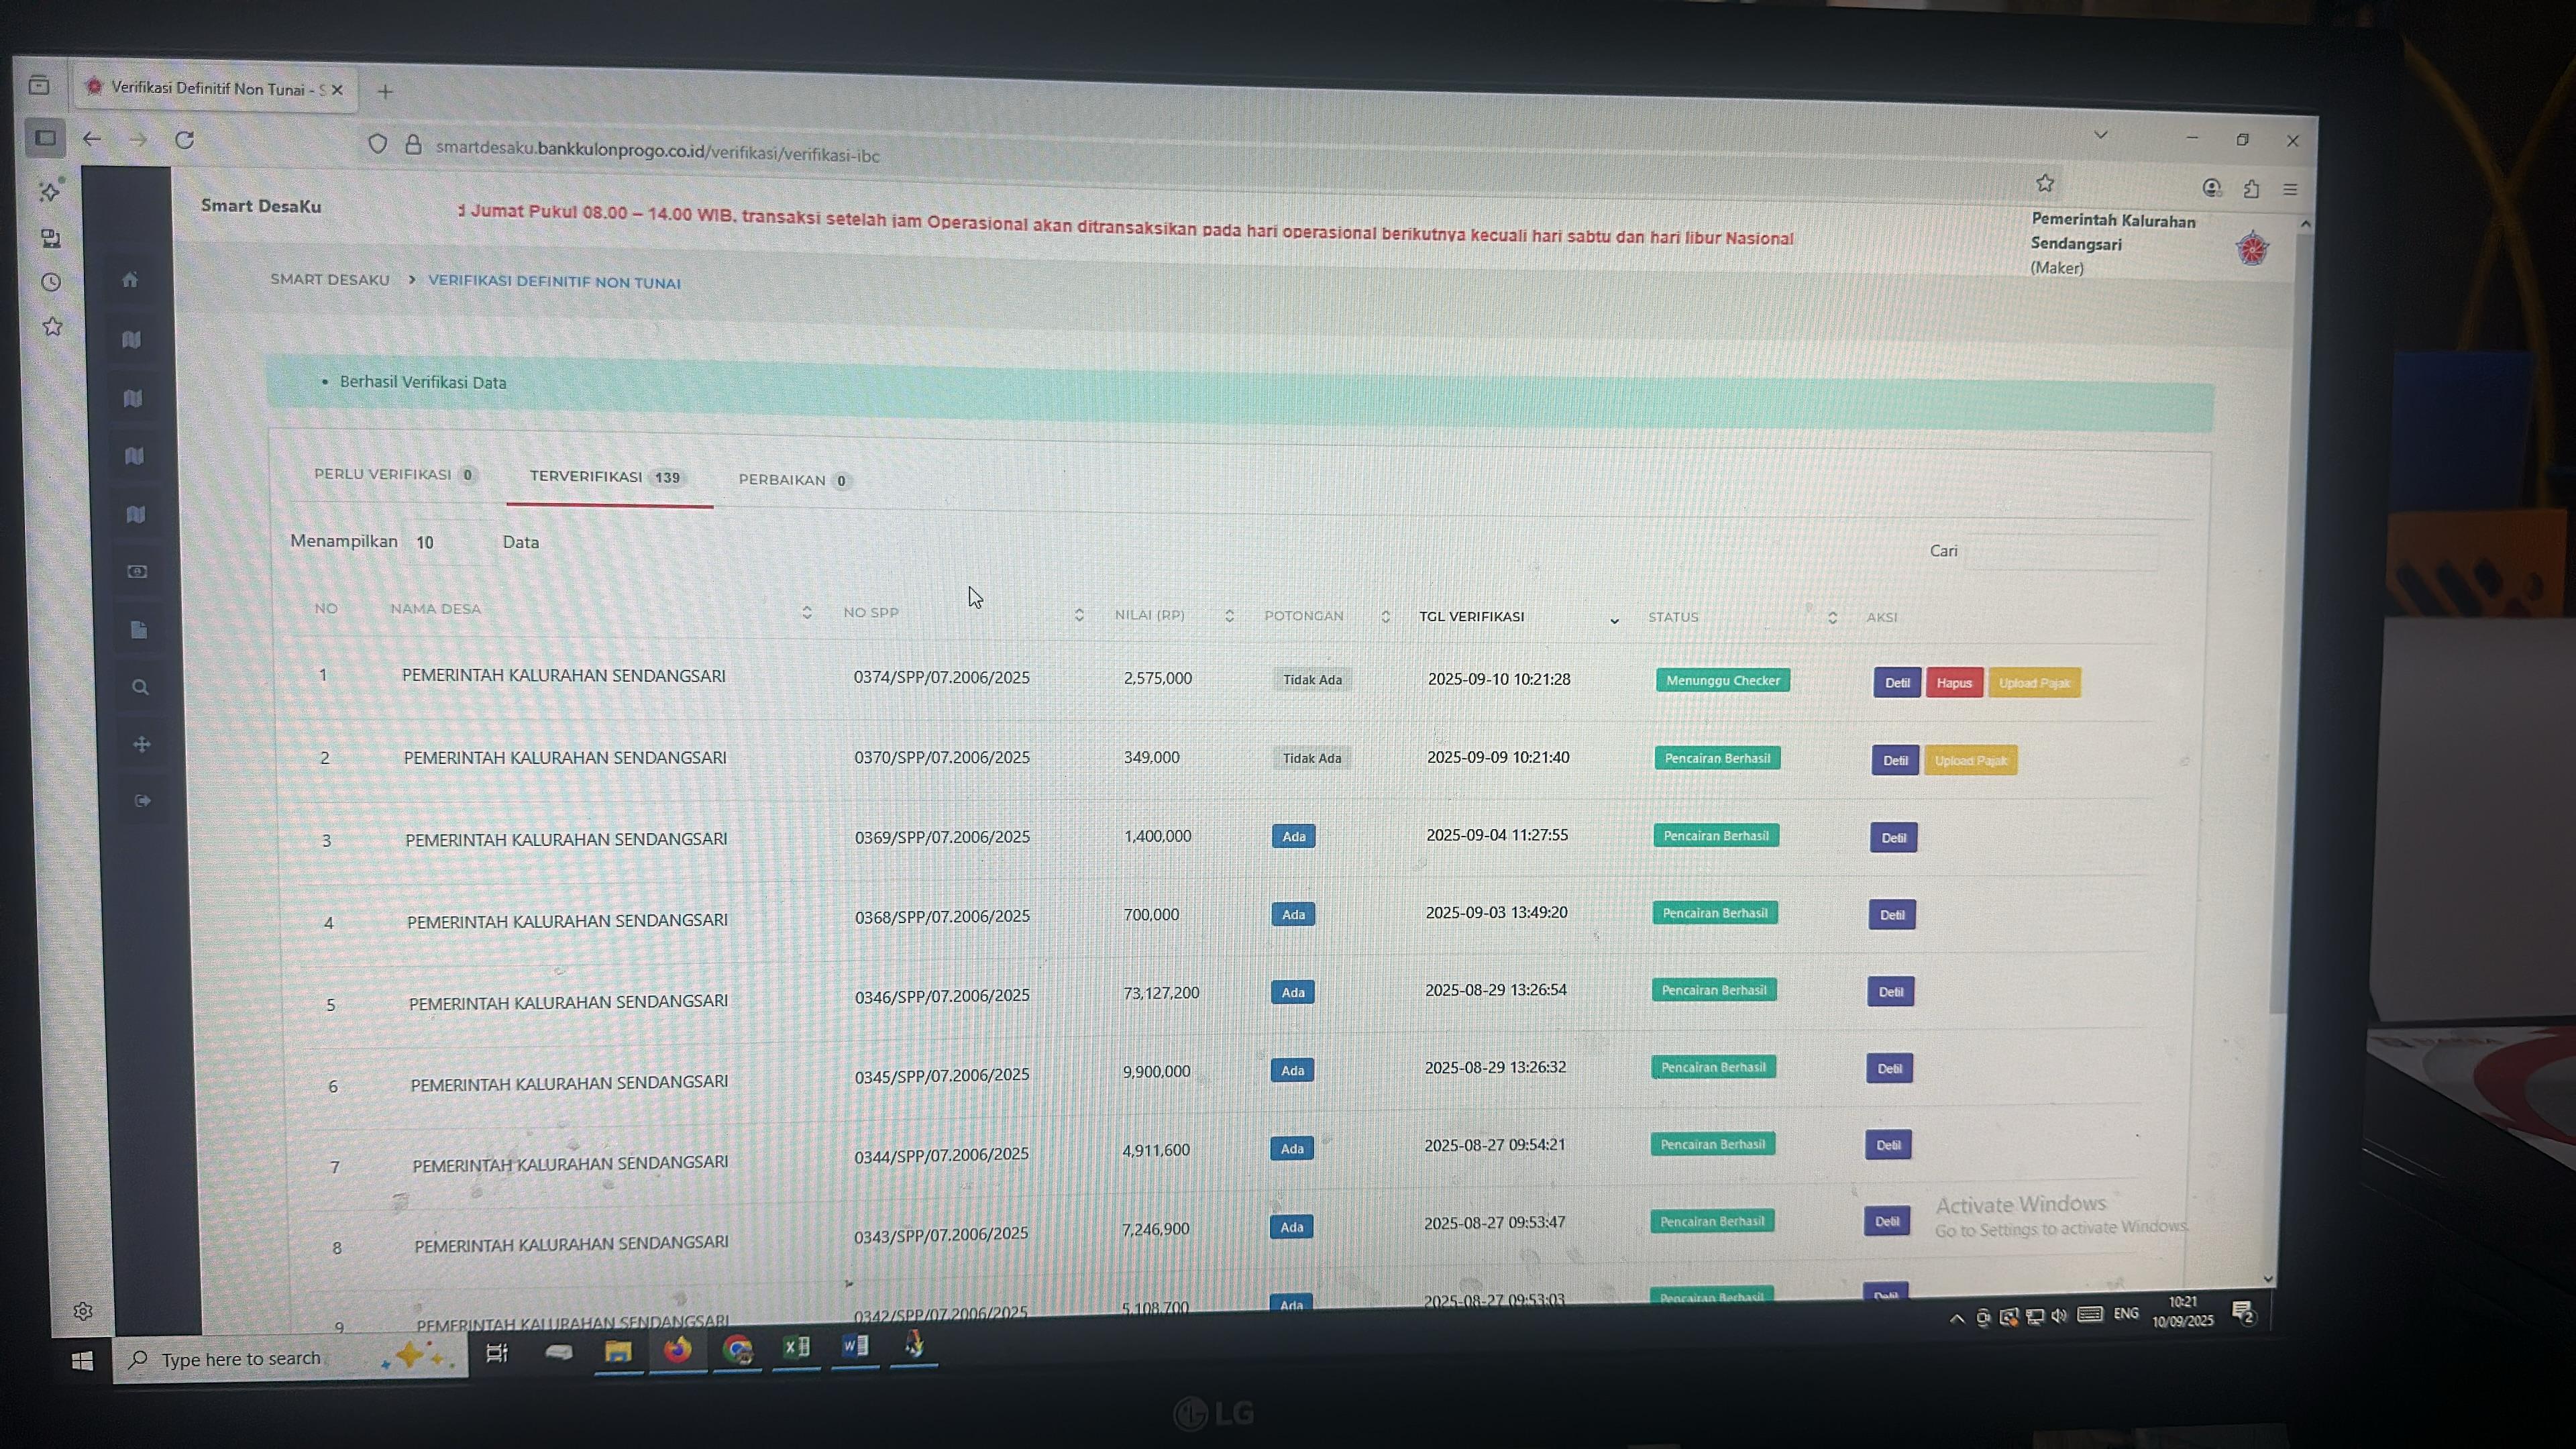Open the Firefox hamburger menu

2290,189
